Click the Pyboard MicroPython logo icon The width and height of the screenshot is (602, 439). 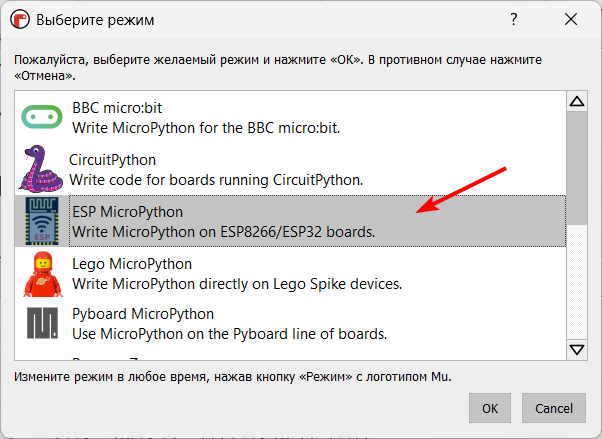[43, 323]
